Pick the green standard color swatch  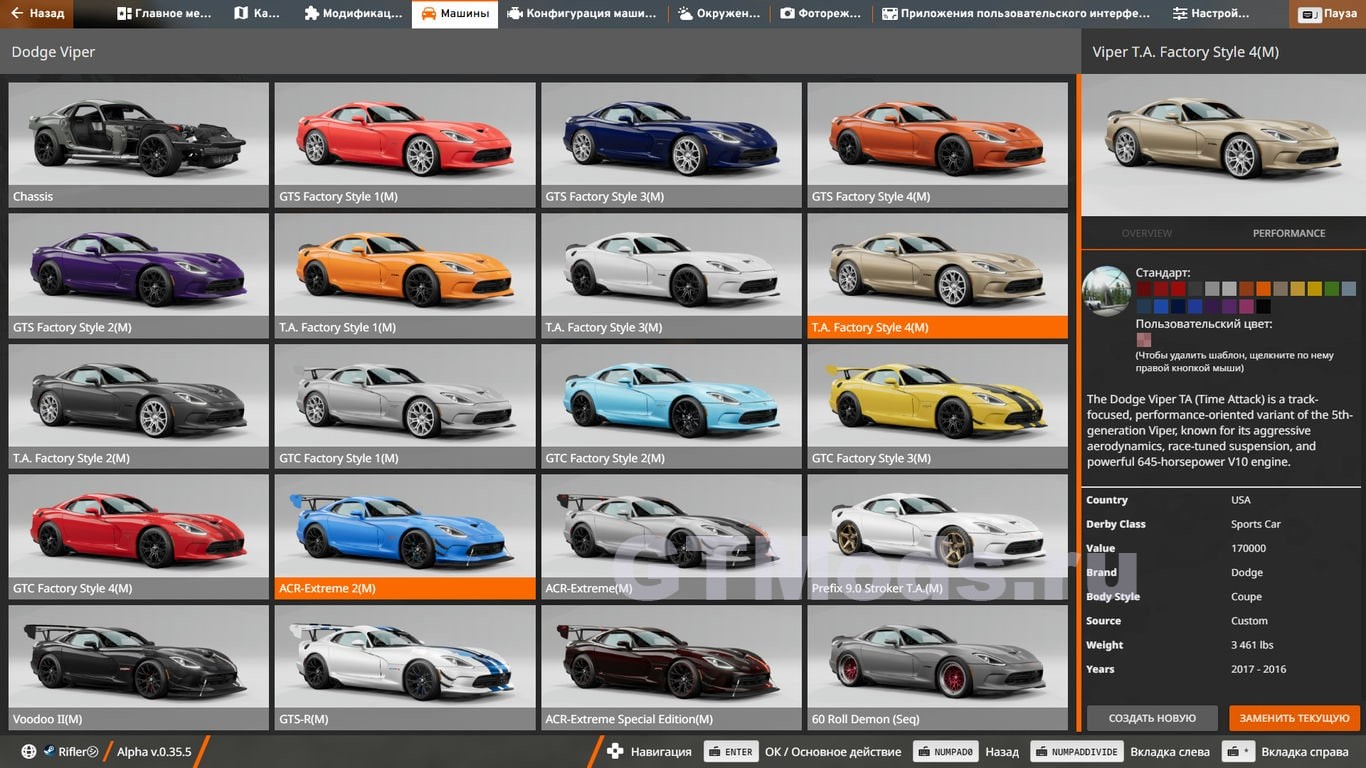[1332, 289]
